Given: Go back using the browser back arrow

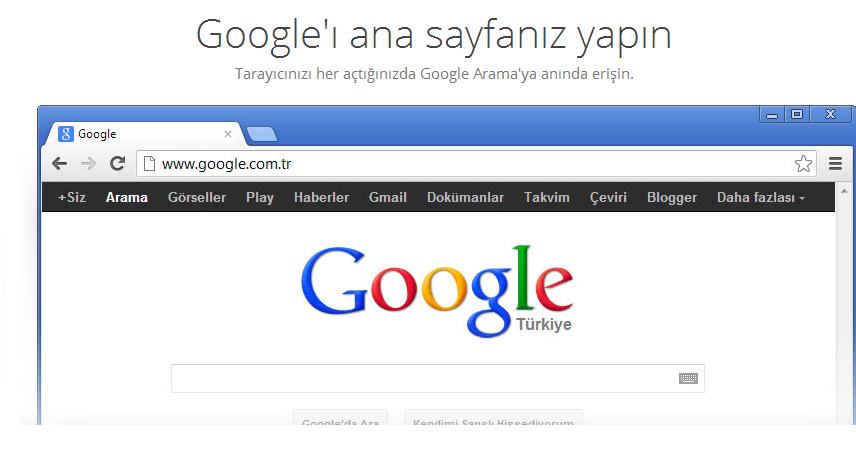Looking at the screenshot, I should pos(60,163).
